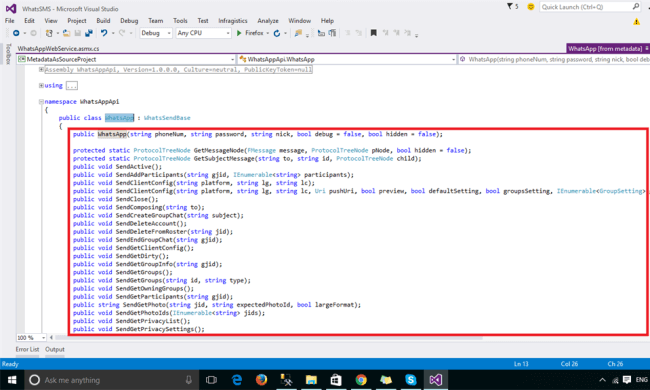Click the New Project toolbar icon
Viewport: 650px width, 390px height.
point(49,33)
